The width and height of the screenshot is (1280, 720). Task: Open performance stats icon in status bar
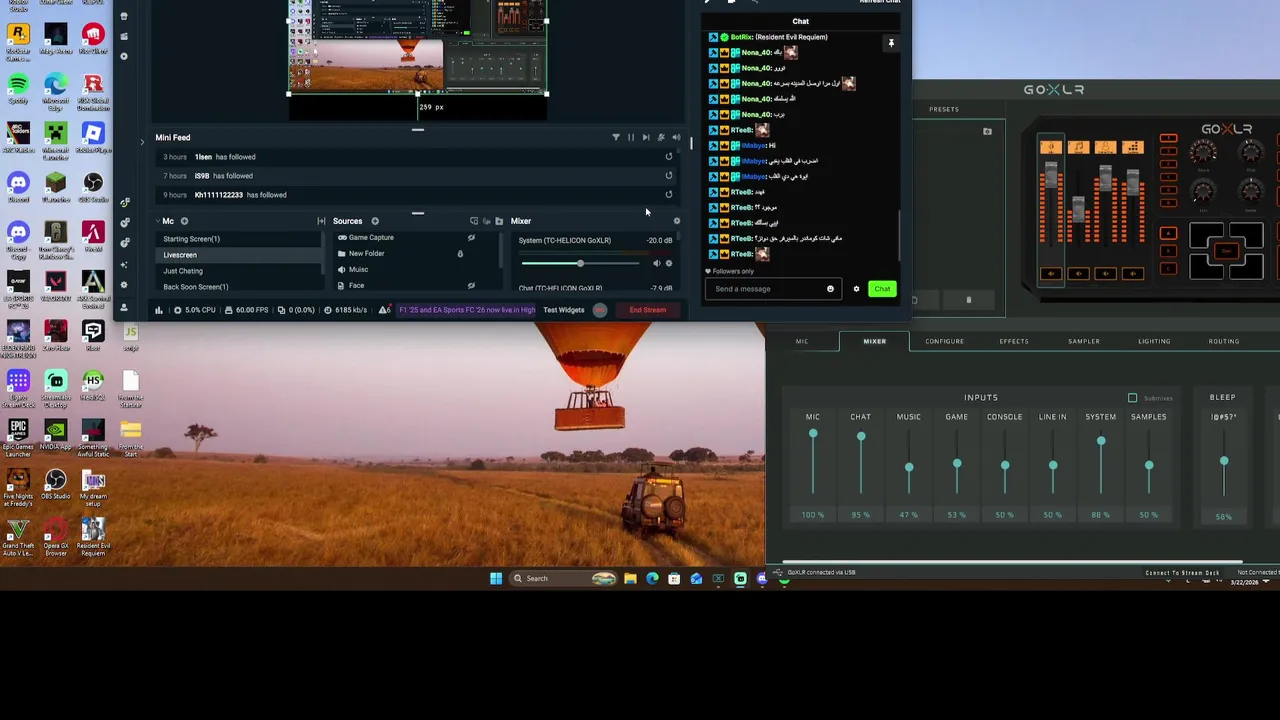coord(158,310)
